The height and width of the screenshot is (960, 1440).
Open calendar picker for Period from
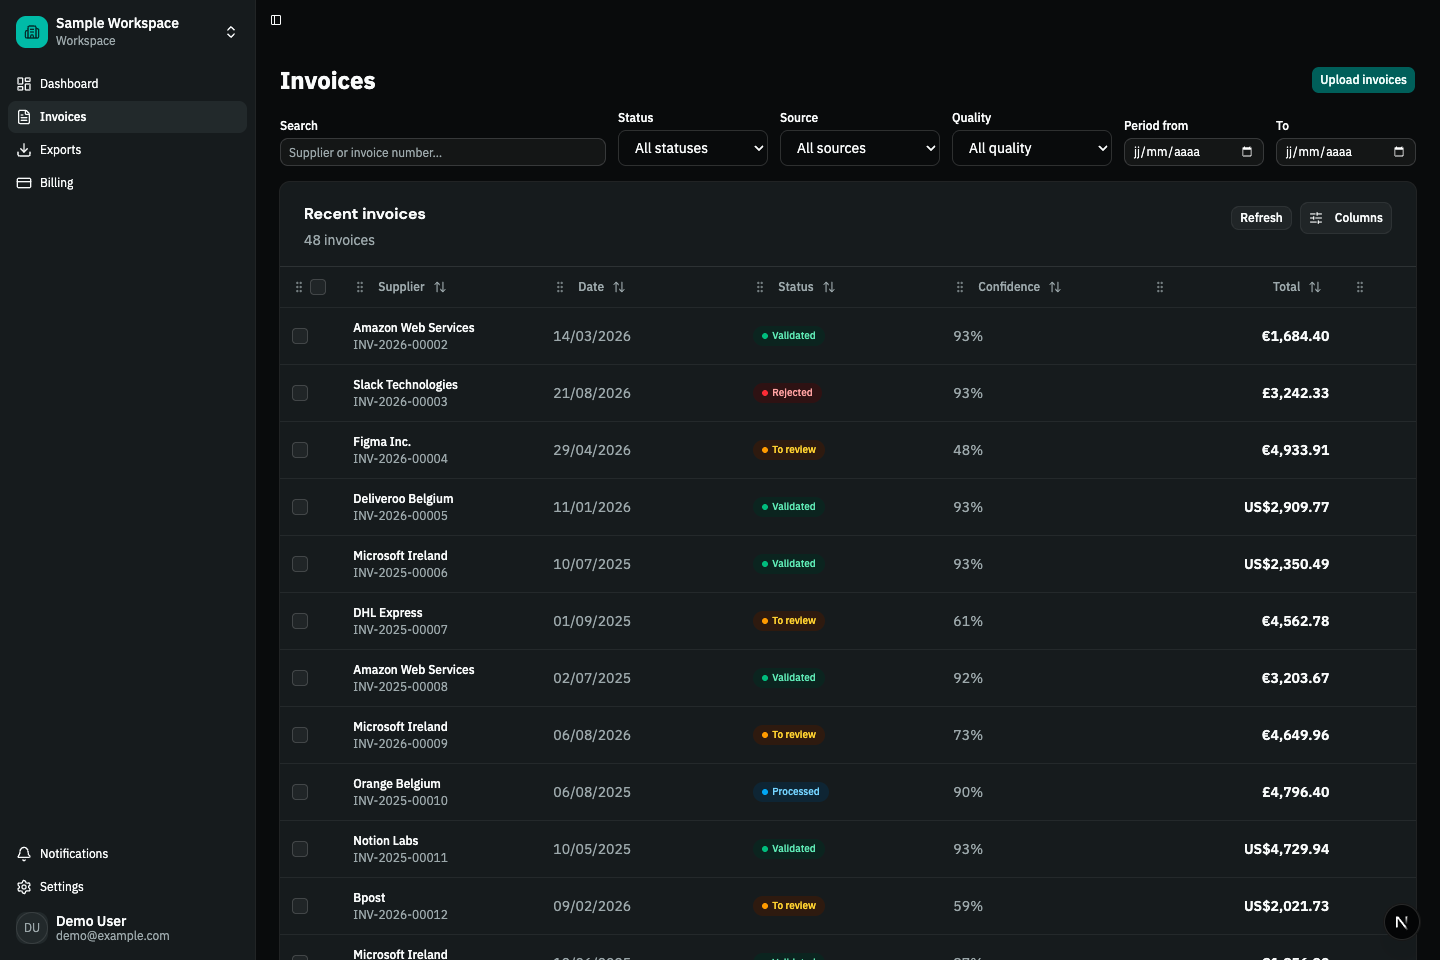[1247, 152]
